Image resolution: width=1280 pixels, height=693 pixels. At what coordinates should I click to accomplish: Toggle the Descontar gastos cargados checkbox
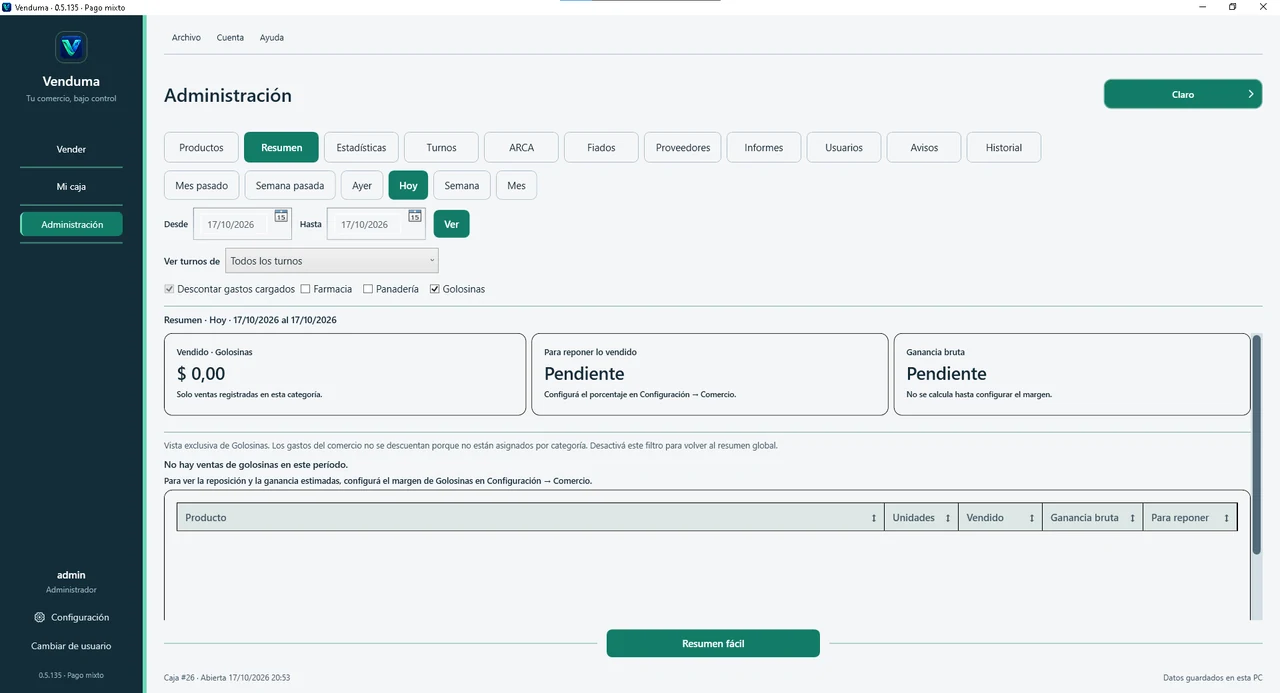pos(169,289)
